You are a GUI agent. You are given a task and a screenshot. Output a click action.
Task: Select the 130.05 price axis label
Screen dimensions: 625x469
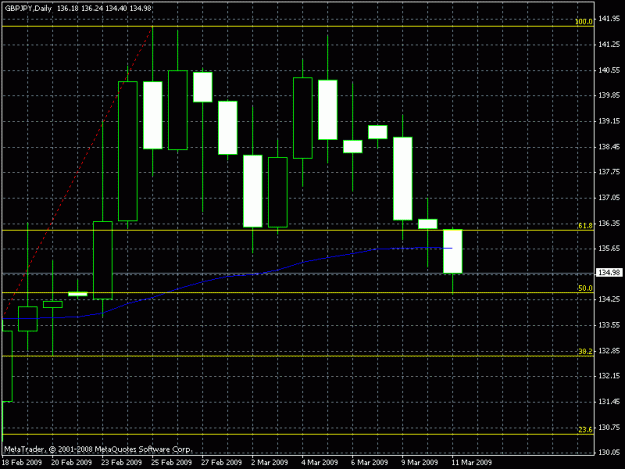(x=609, y=452)
